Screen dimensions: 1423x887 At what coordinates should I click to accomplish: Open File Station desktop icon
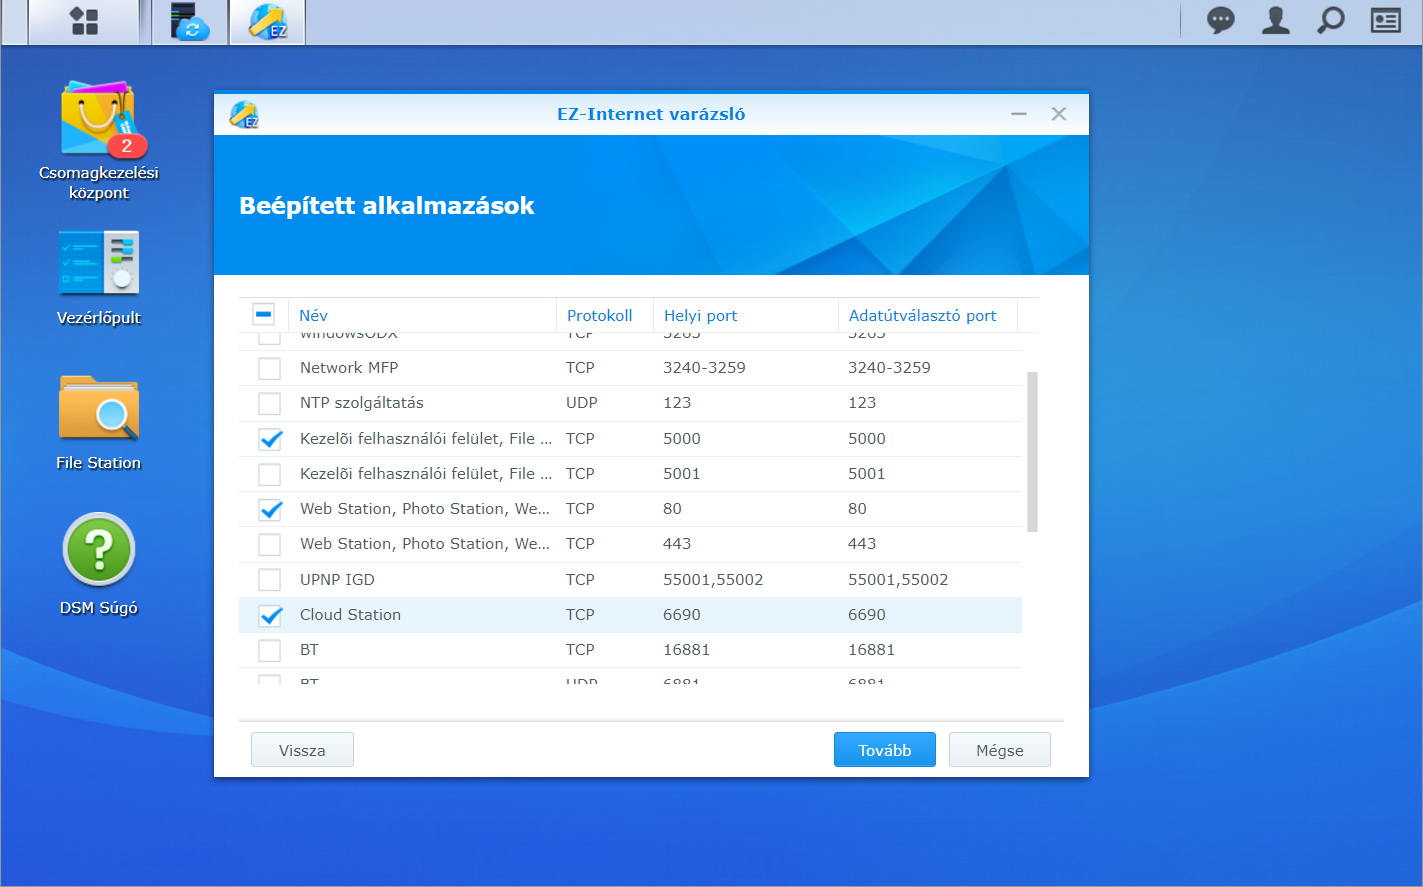click(98, 422)
